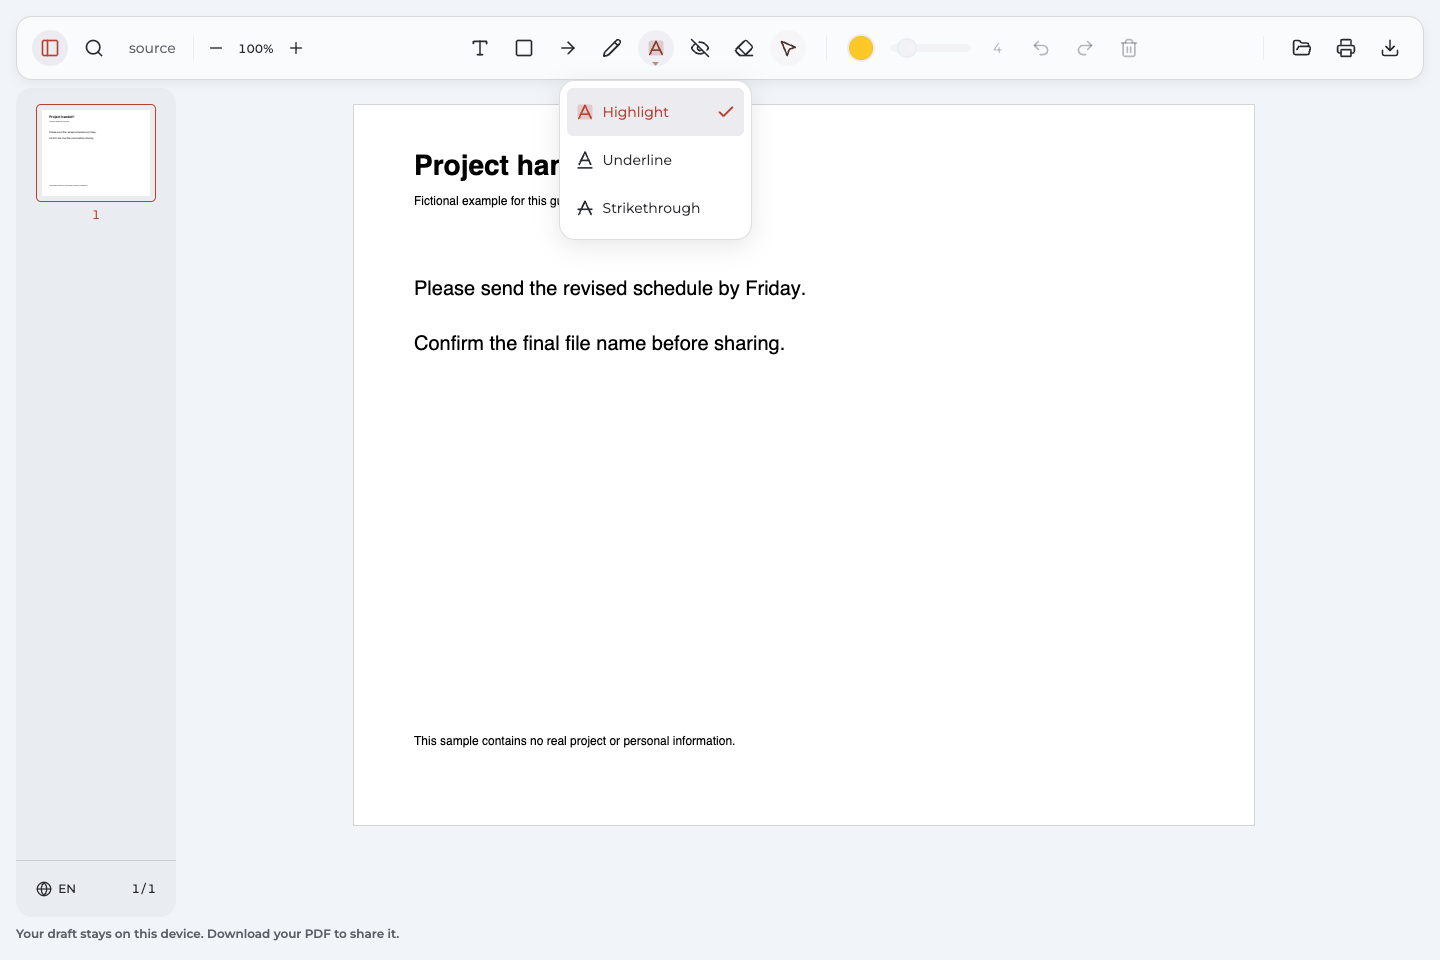Activate the Select pointer tool

point(788,48)
